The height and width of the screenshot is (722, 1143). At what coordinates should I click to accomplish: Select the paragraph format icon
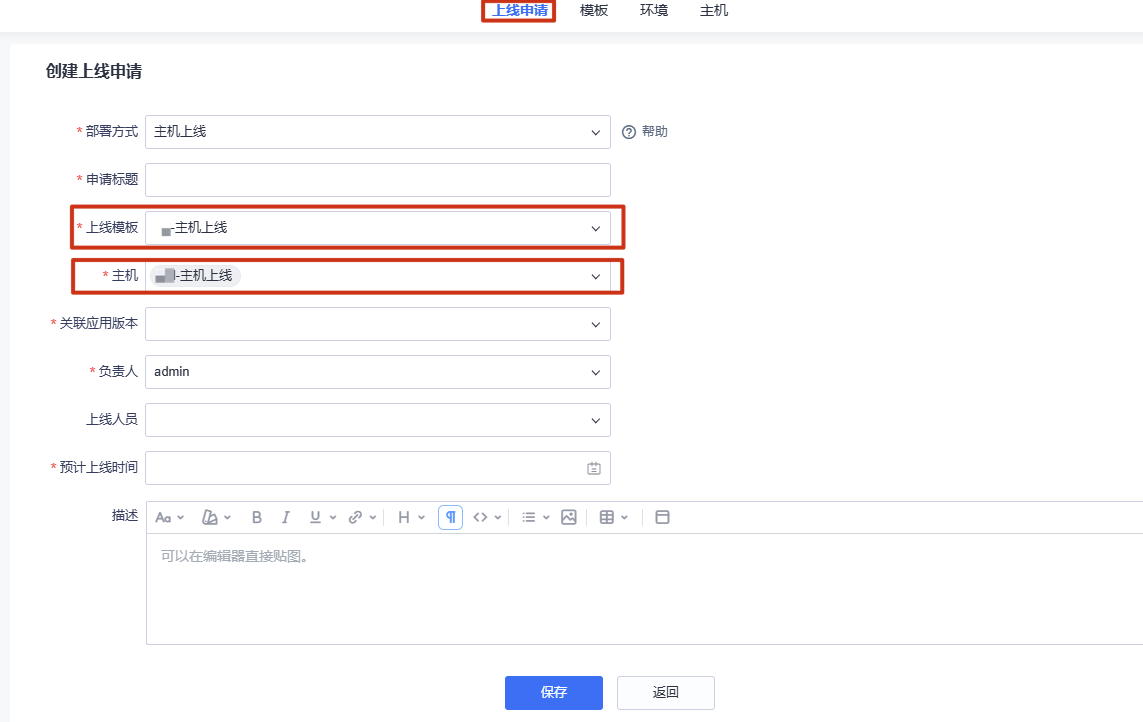click(x=450, y=517)
